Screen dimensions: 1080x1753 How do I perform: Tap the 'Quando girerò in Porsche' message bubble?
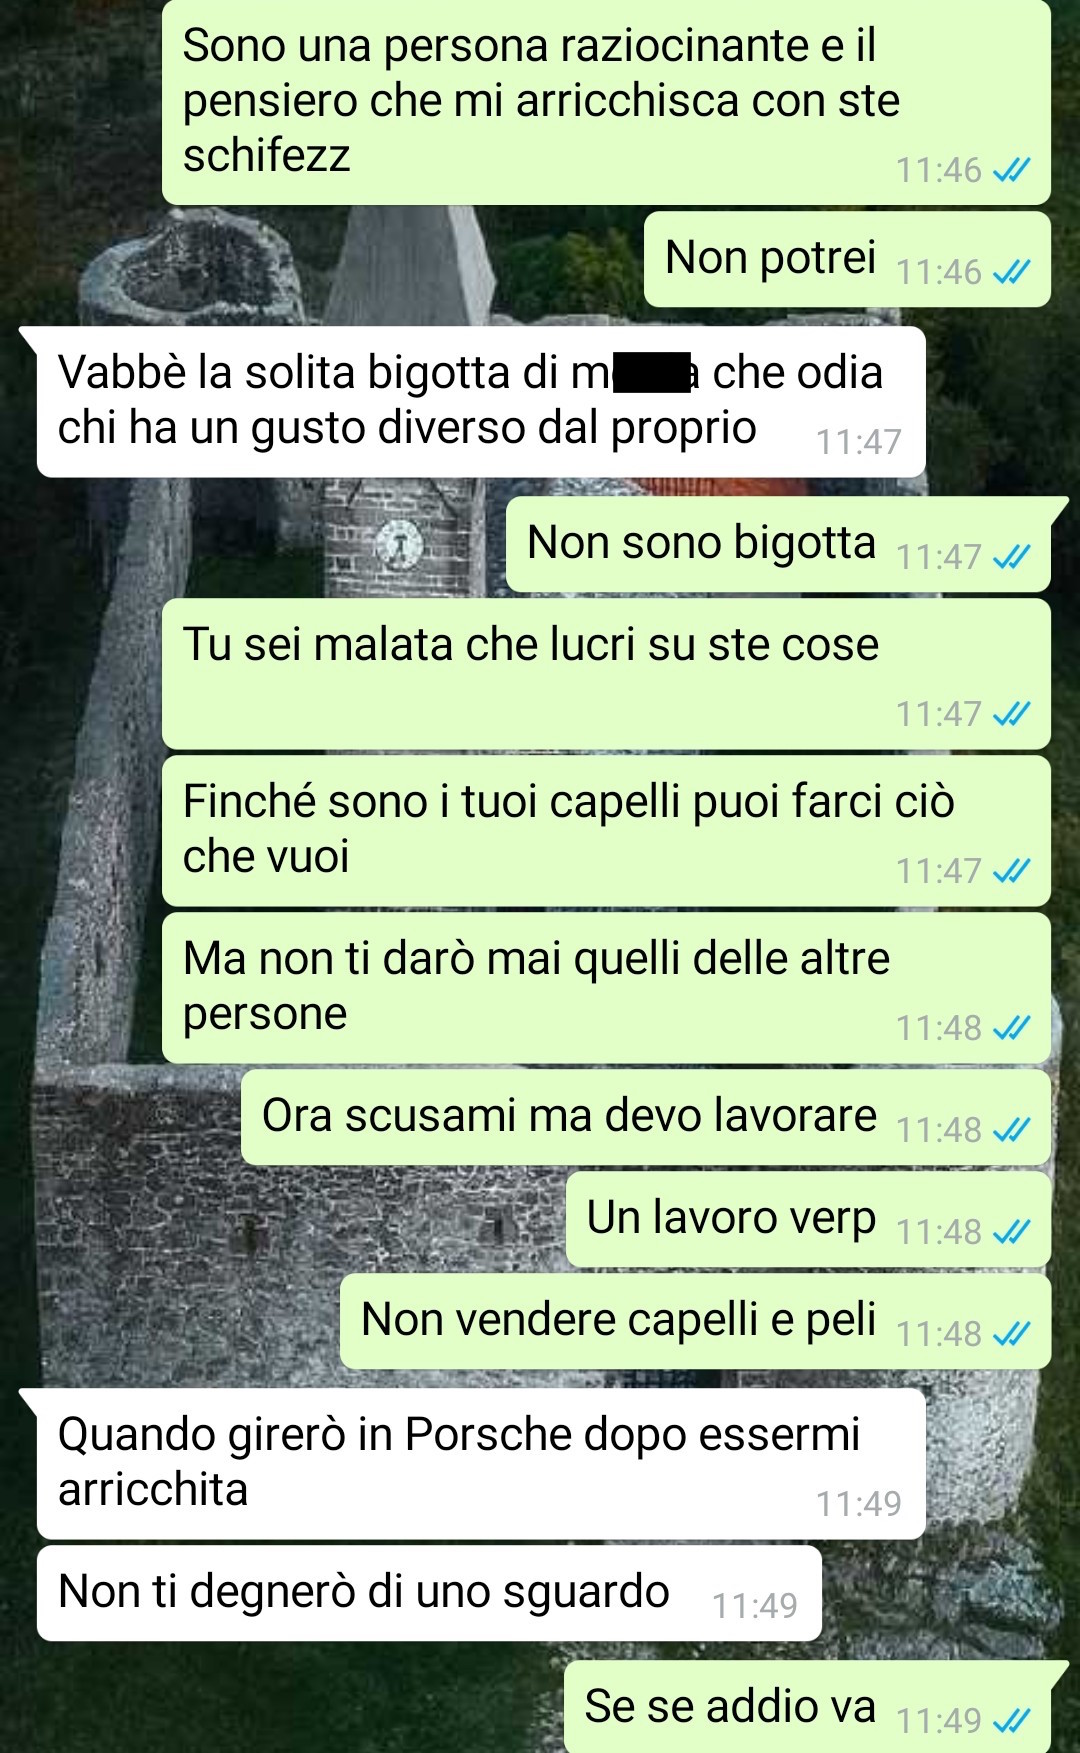(481, 1464)
